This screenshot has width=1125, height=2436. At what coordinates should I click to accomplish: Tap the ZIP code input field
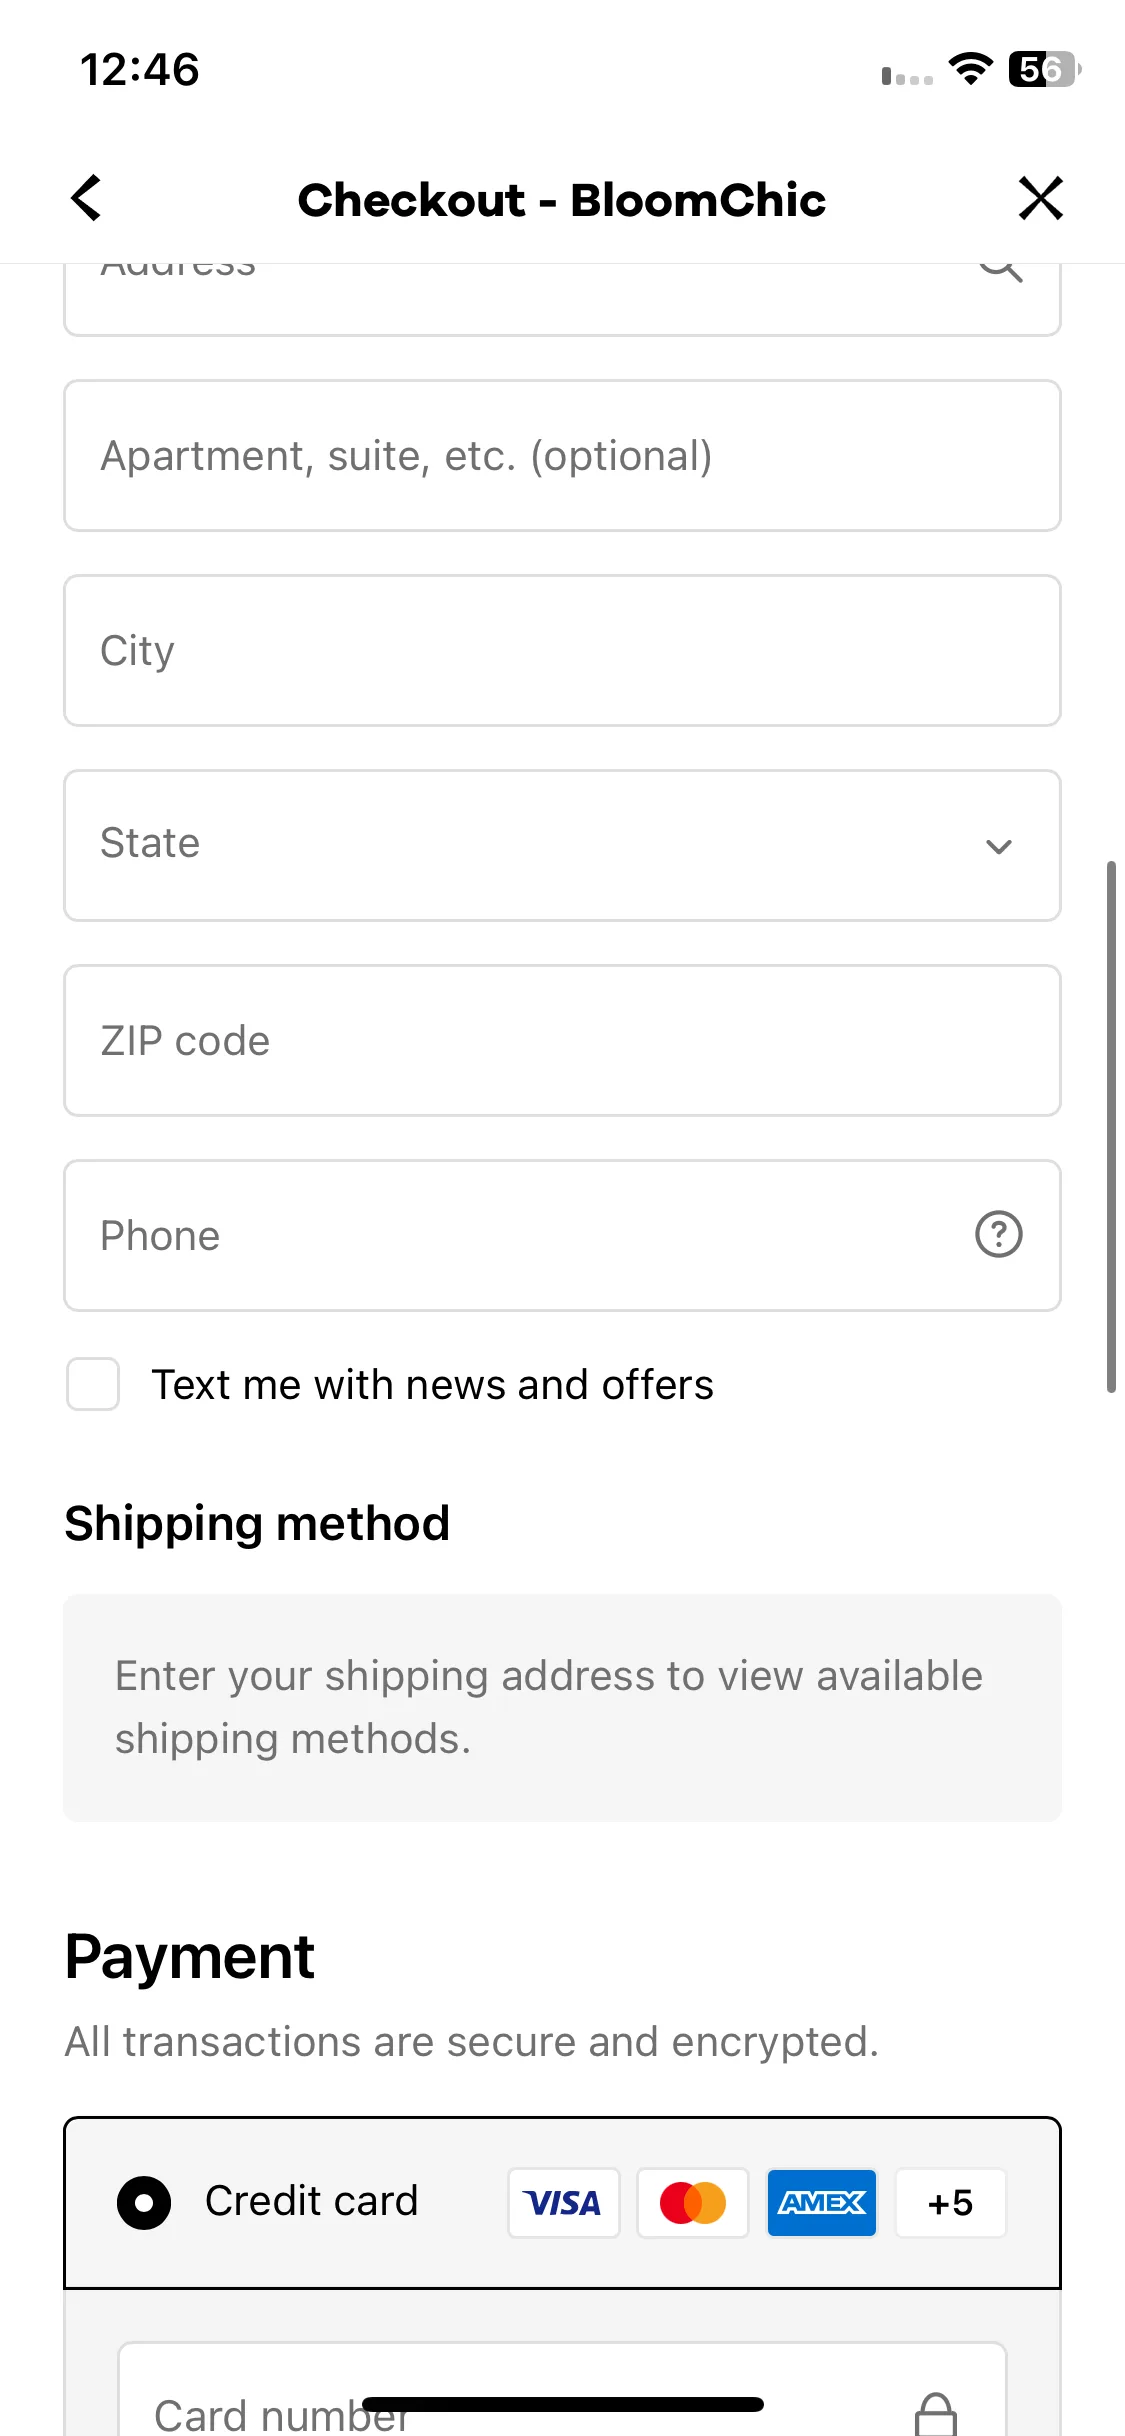click(x=562, y=1040)
